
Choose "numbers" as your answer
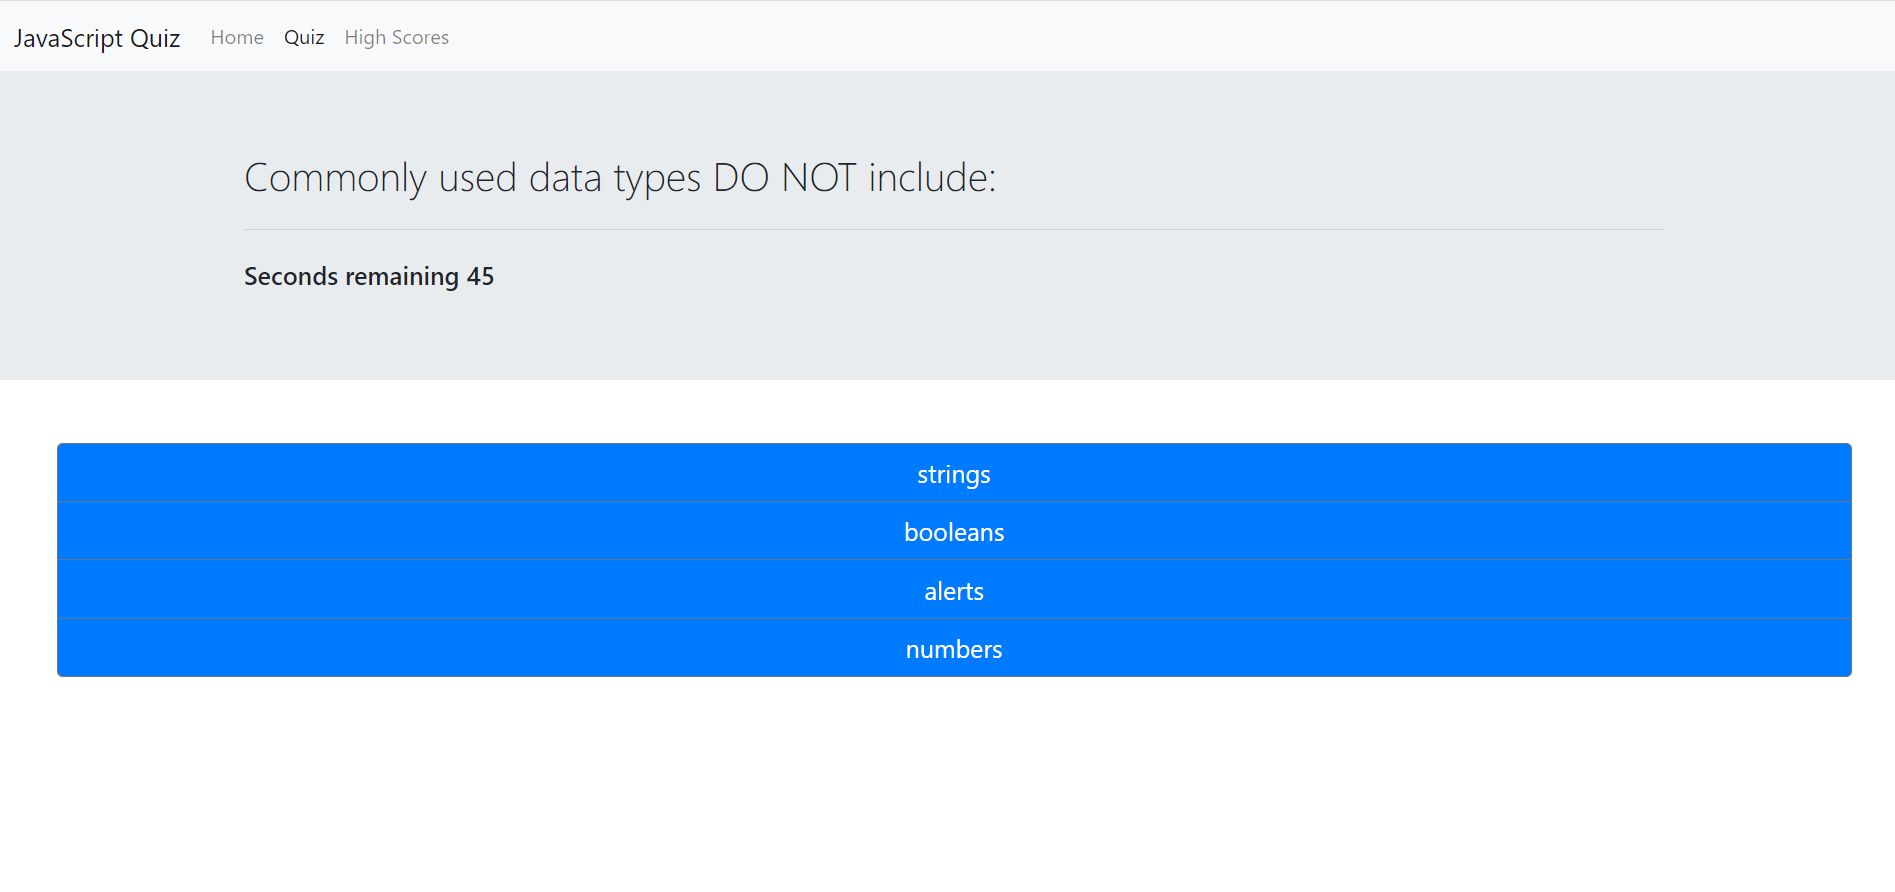953,648
